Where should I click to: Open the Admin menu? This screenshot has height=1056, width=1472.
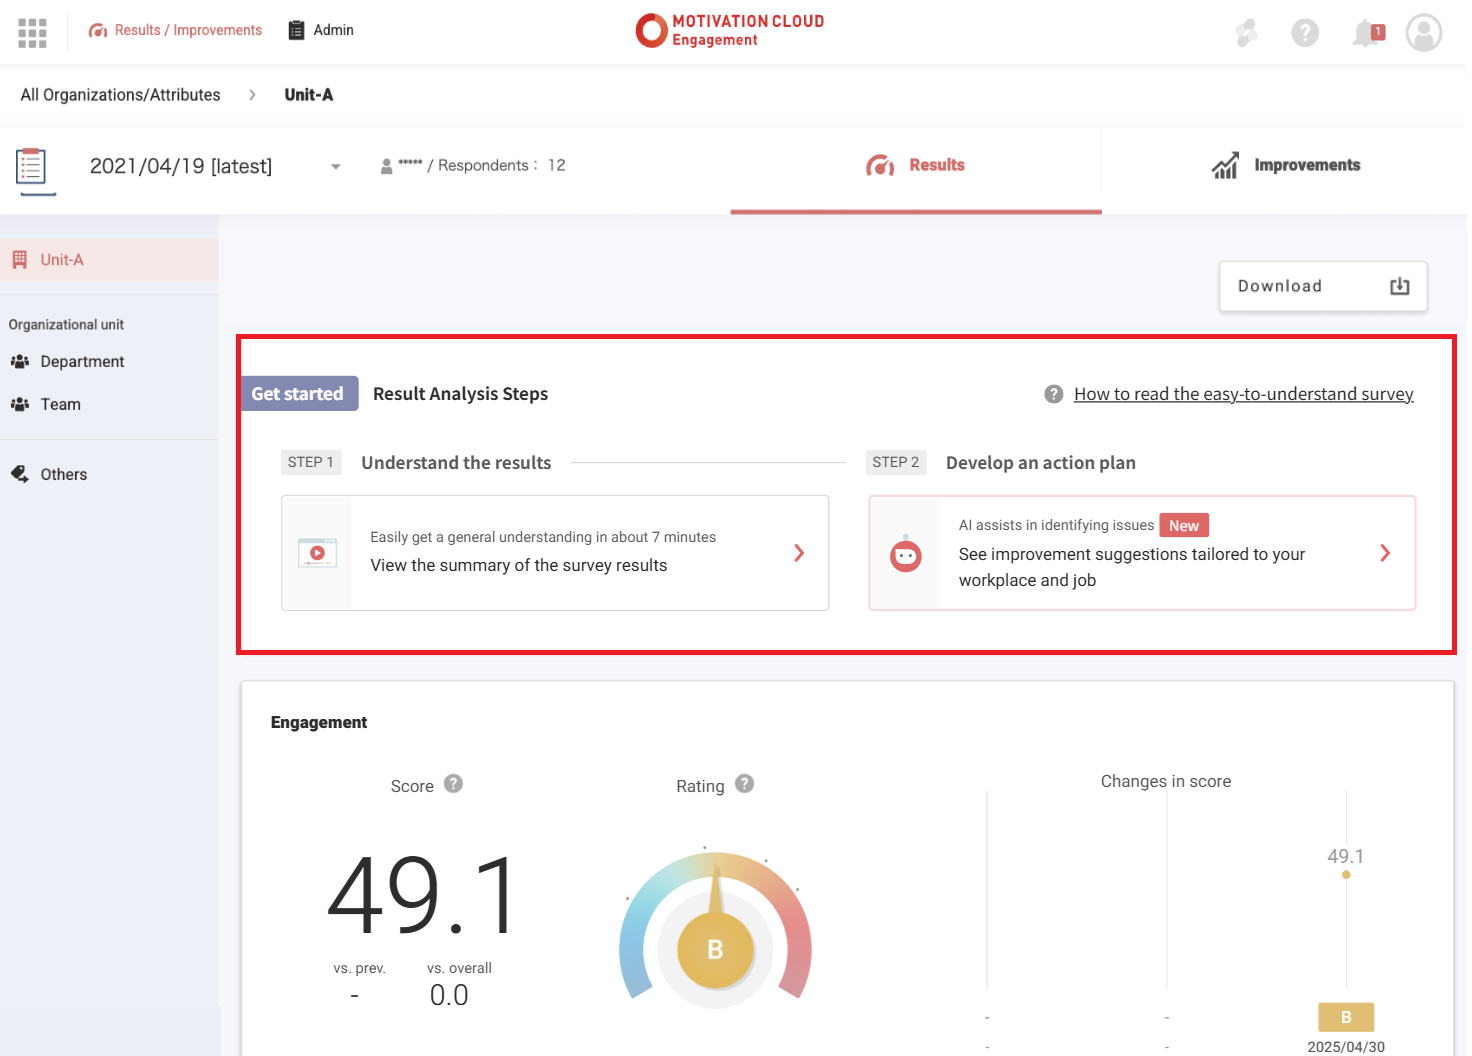point(321,30)
